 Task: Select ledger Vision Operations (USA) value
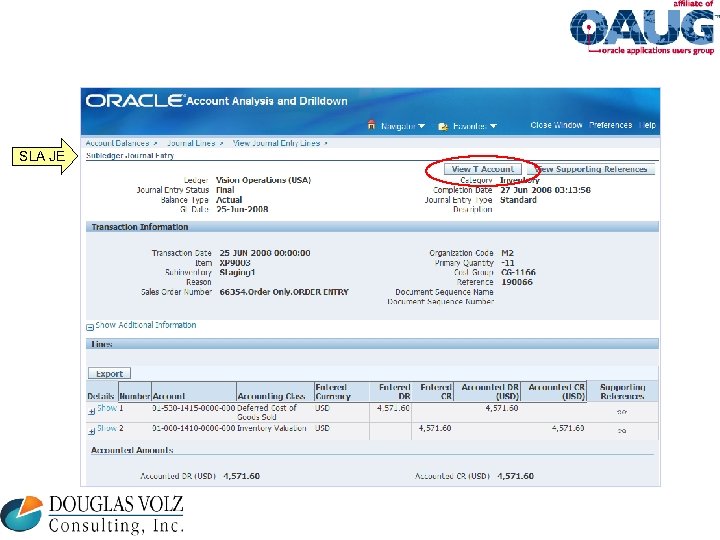[263, 180]
